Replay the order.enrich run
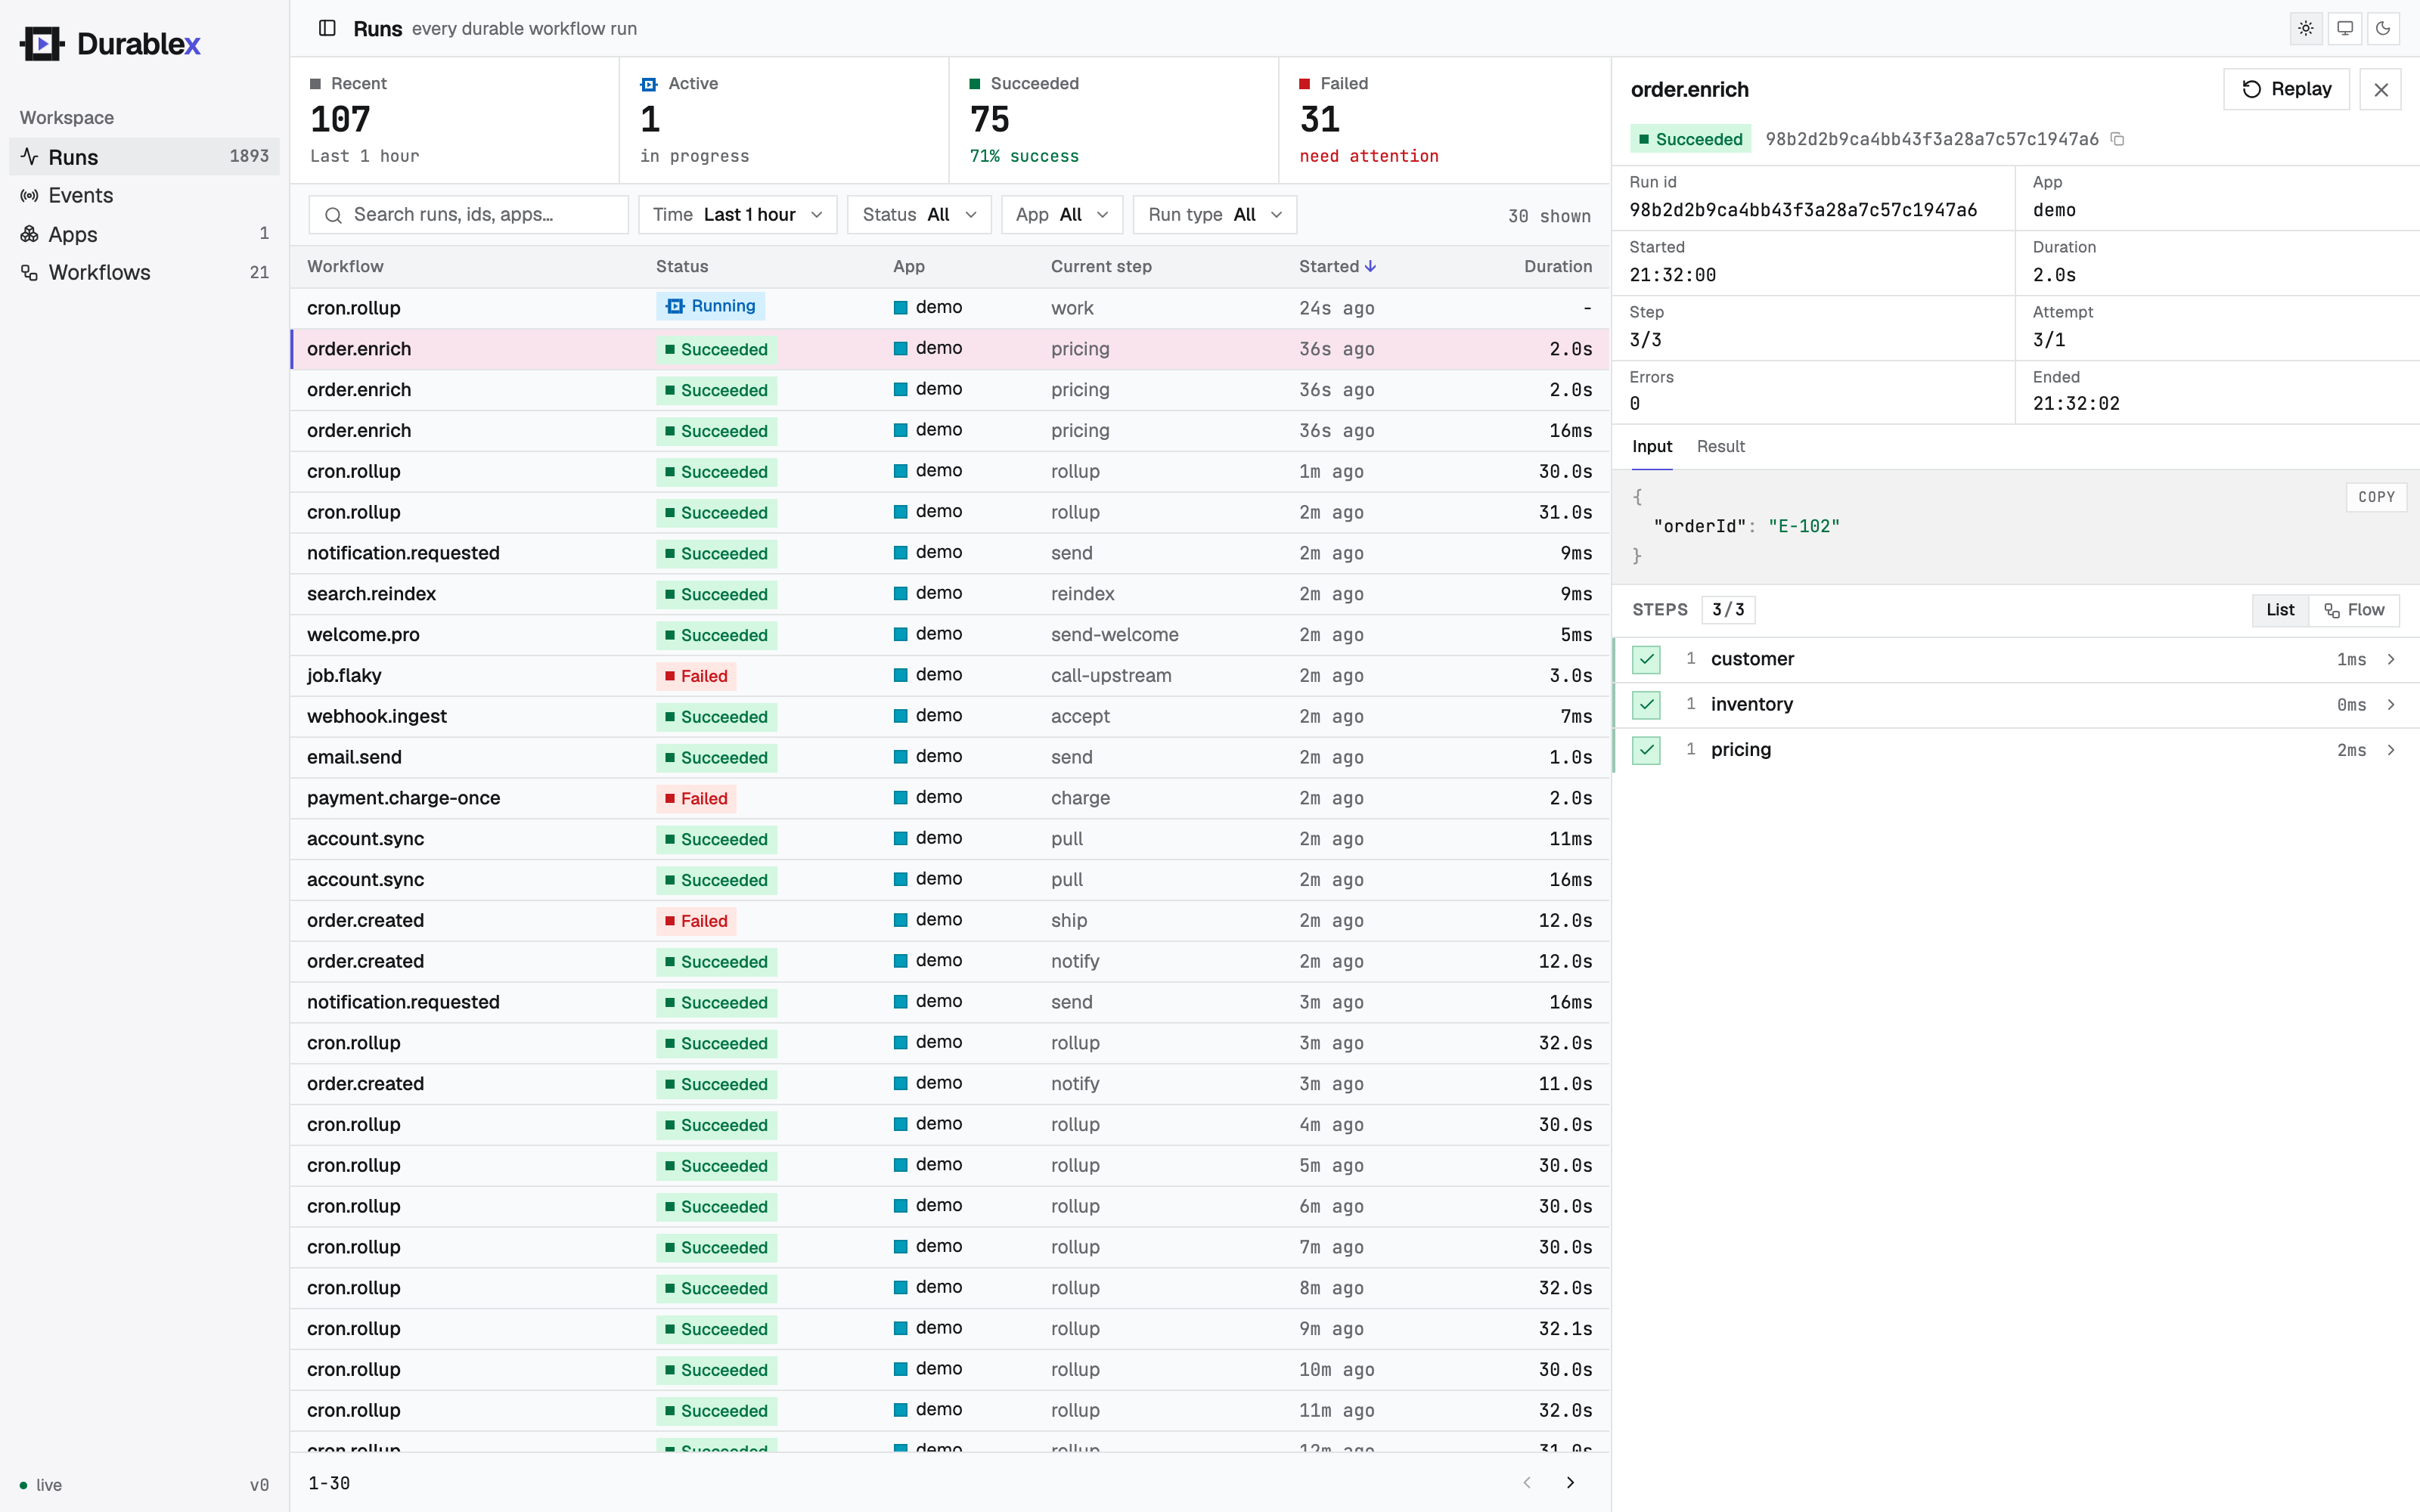 2286,90
